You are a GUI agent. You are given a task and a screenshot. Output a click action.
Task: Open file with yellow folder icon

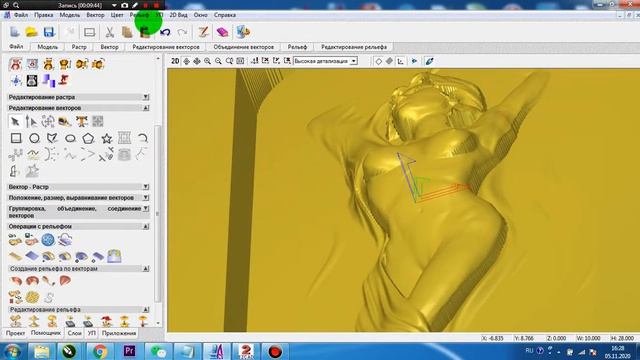point(31,32)
